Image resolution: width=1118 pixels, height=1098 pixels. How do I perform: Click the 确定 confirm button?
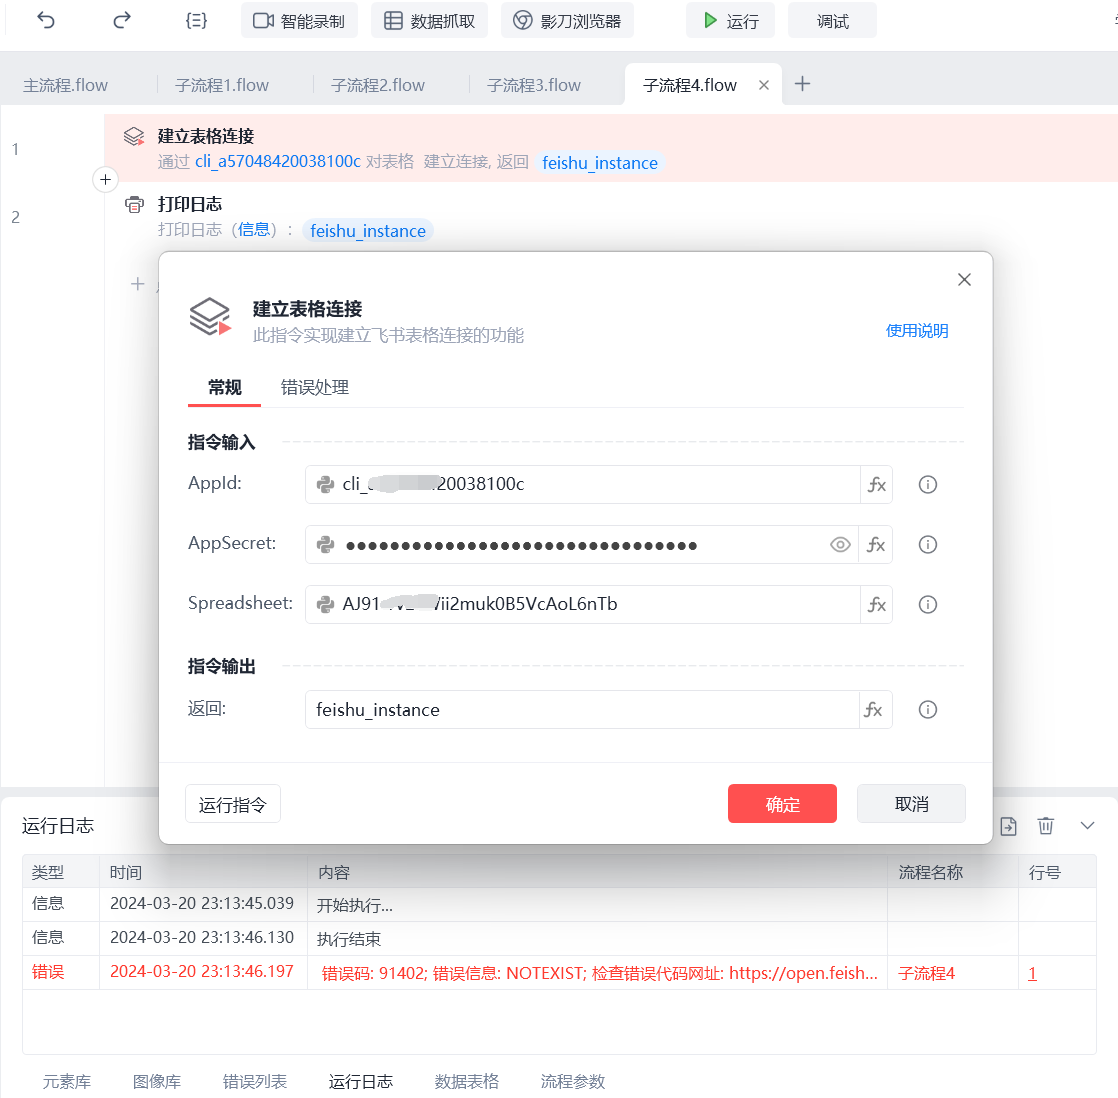tap(782, 804)
